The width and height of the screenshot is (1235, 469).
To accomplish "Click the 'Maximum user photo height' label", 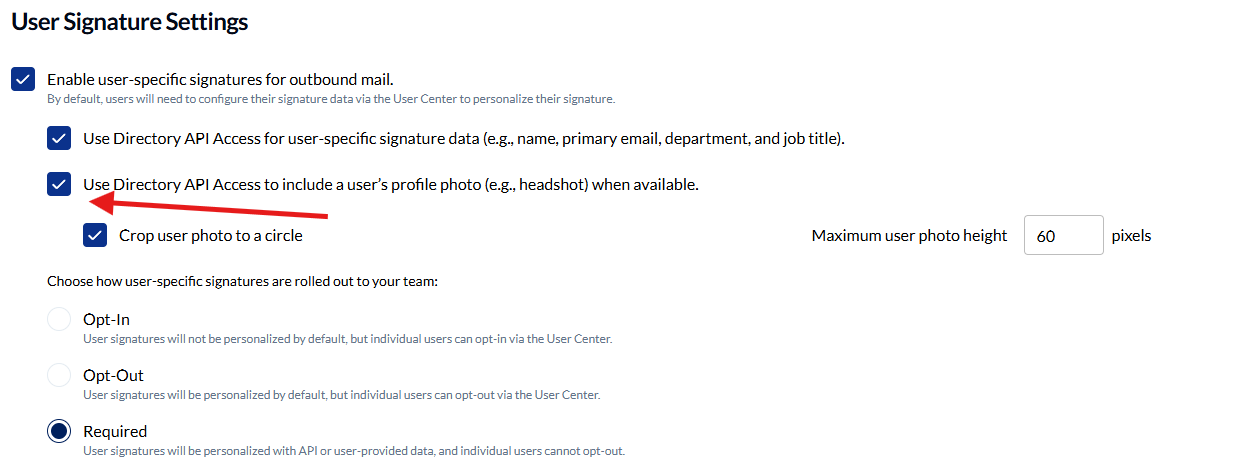I will (909, 236).
